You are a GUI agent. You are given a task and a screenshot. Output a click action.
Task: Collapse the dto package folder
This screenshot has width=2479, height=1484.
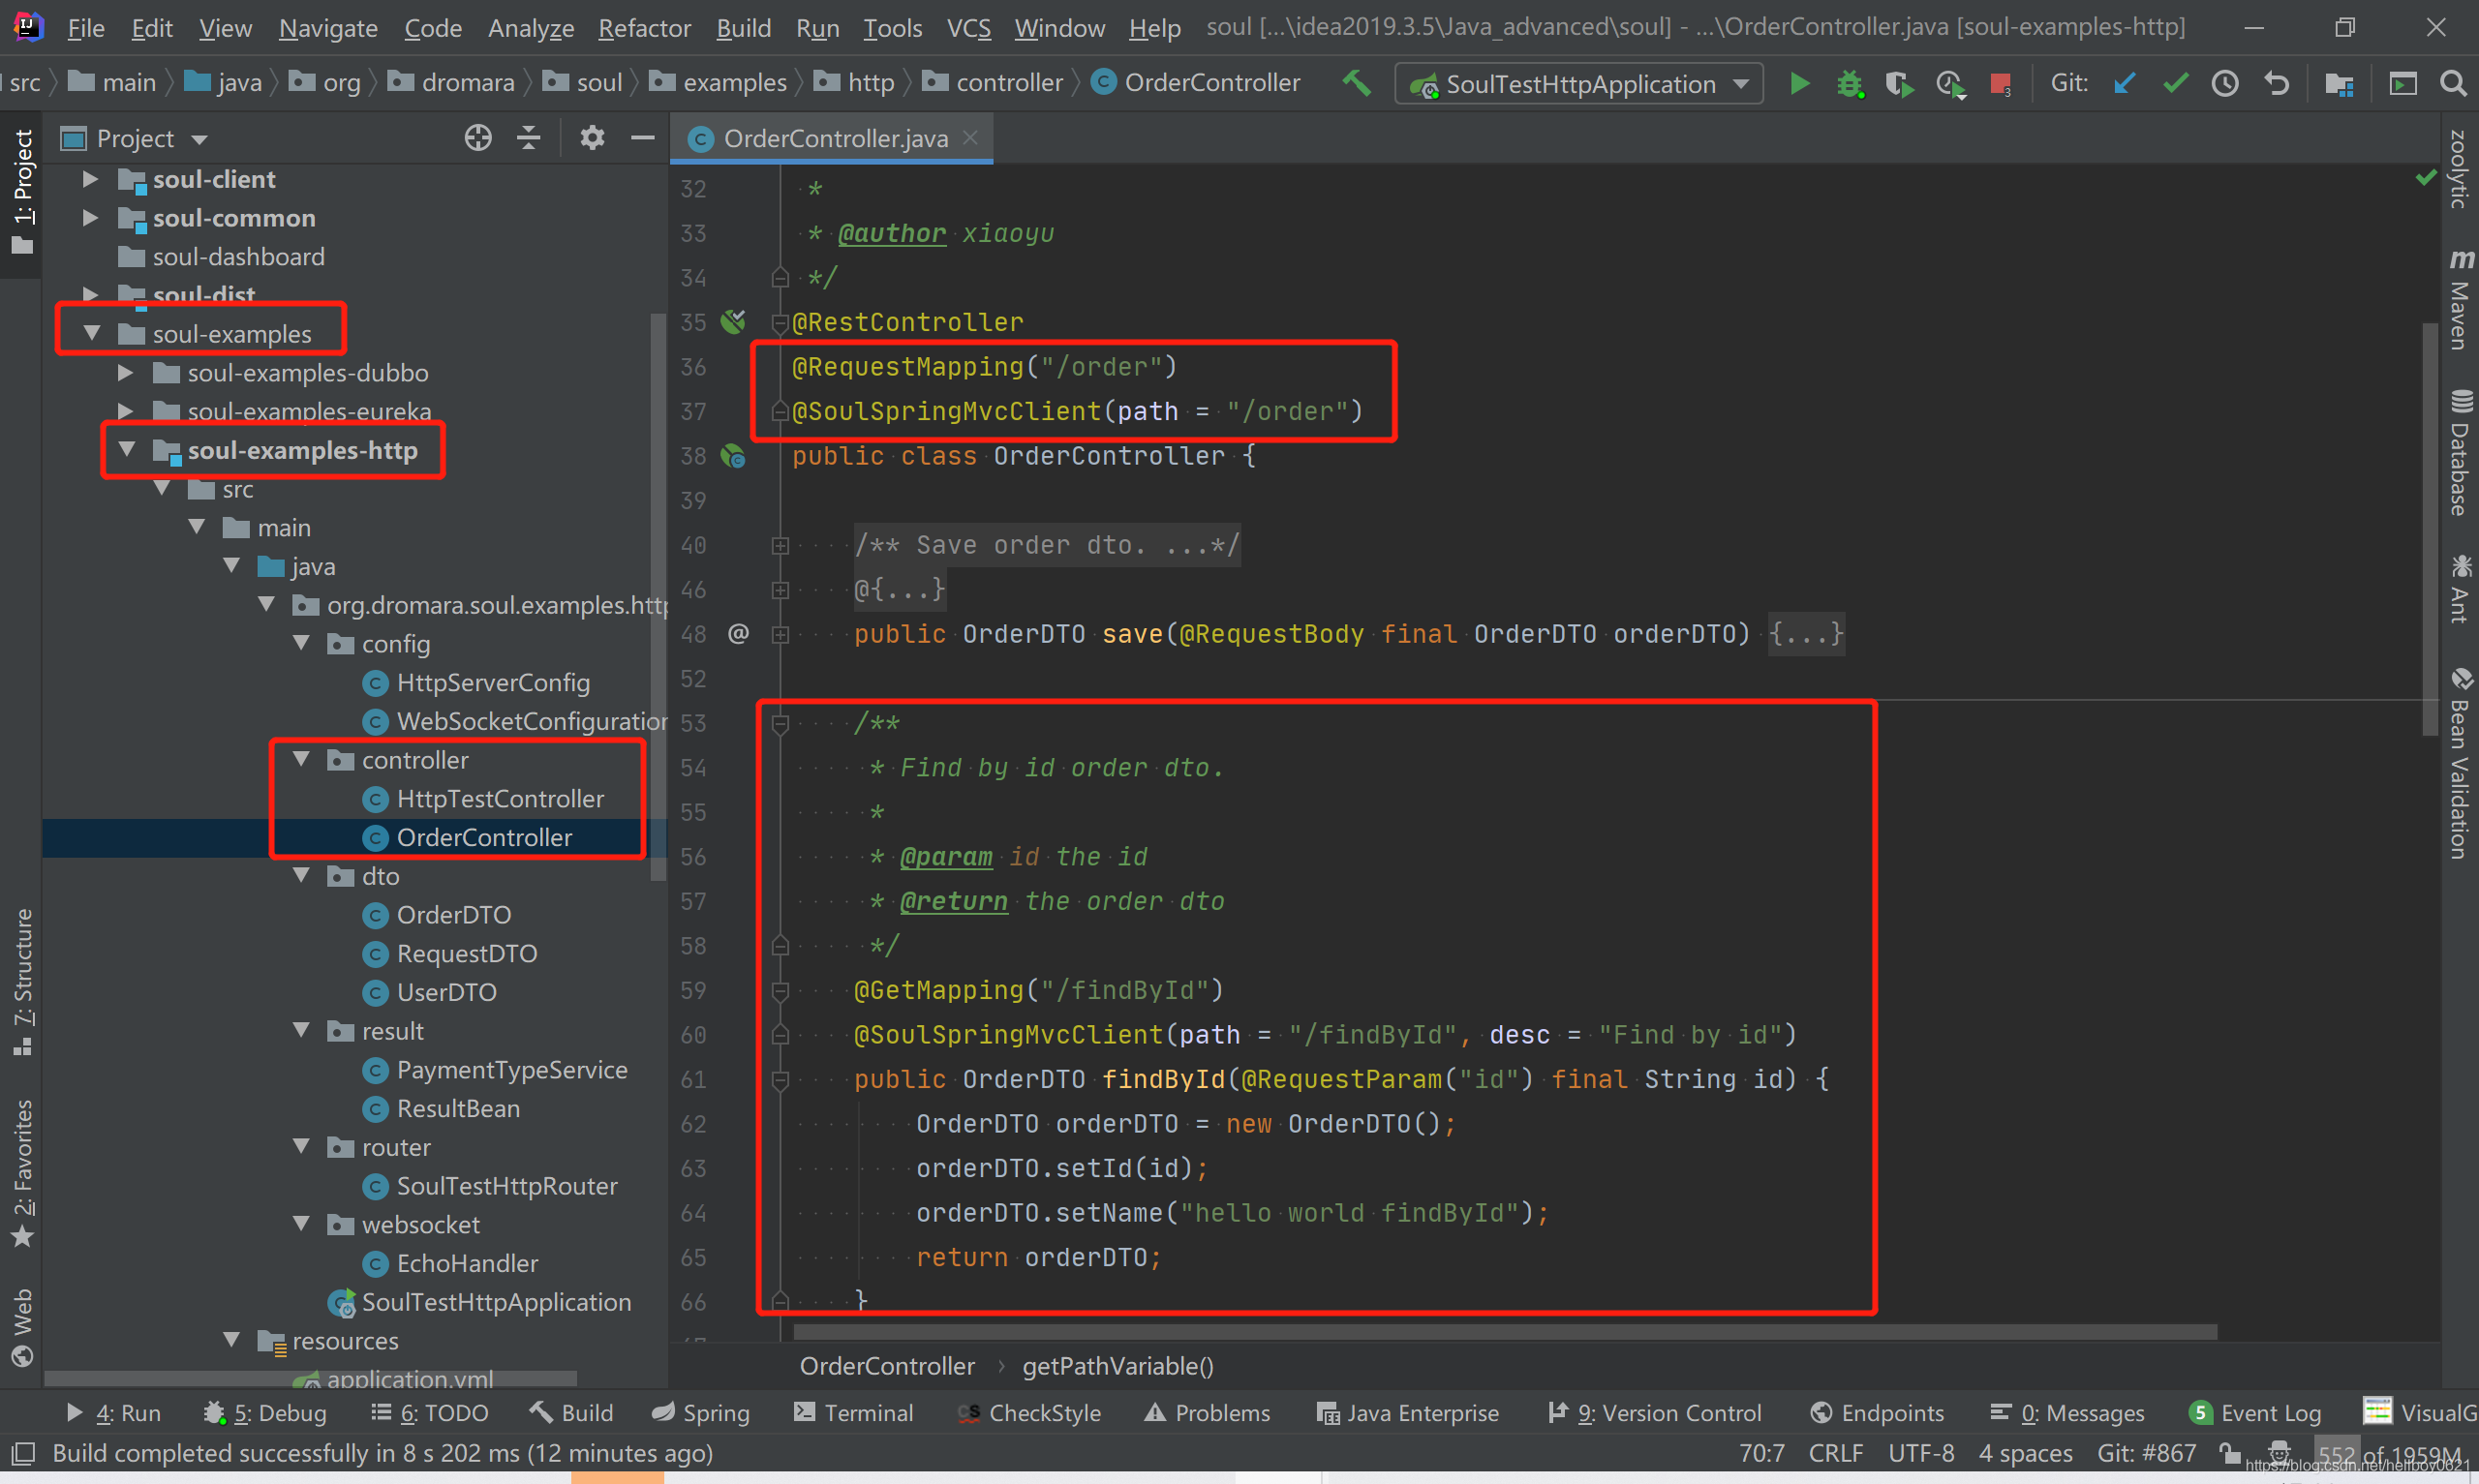click(301, 876)
